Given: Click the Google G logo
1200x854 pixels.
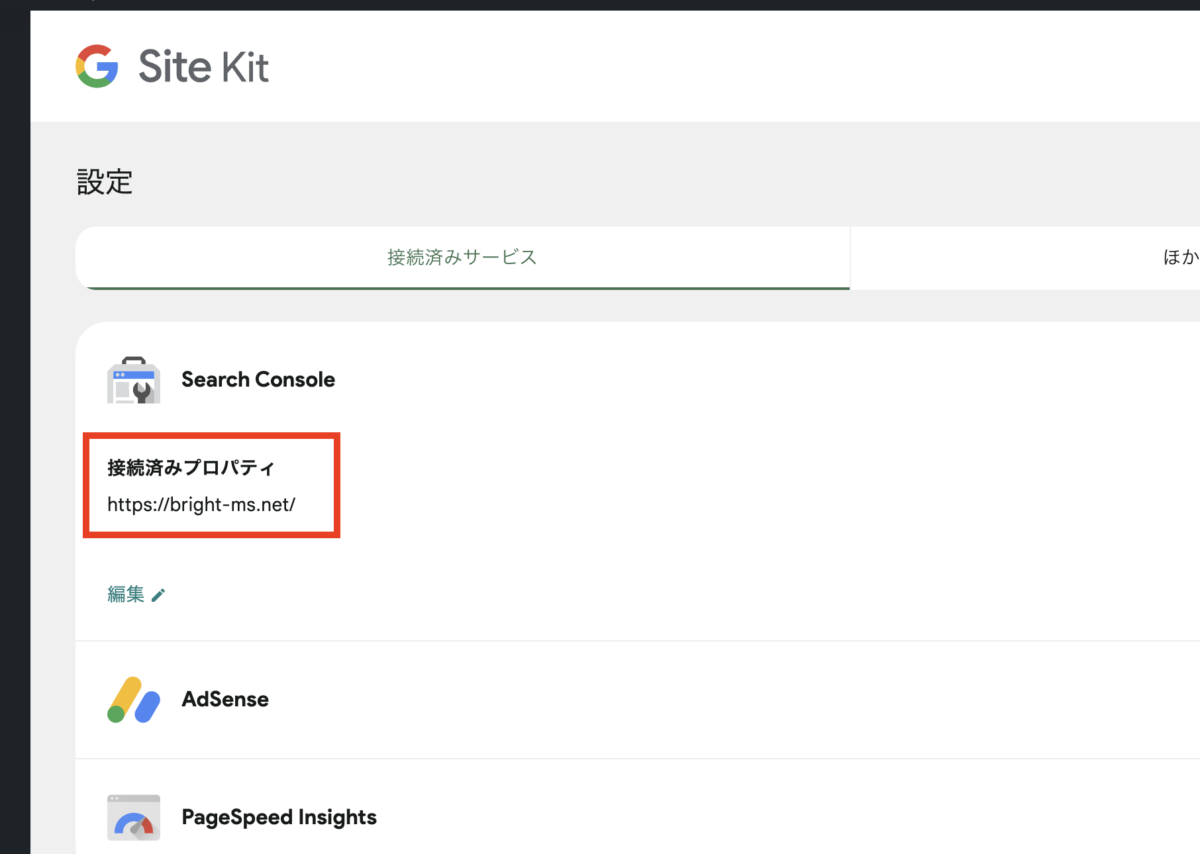Looking at the screenshot, I should (97, 67).
